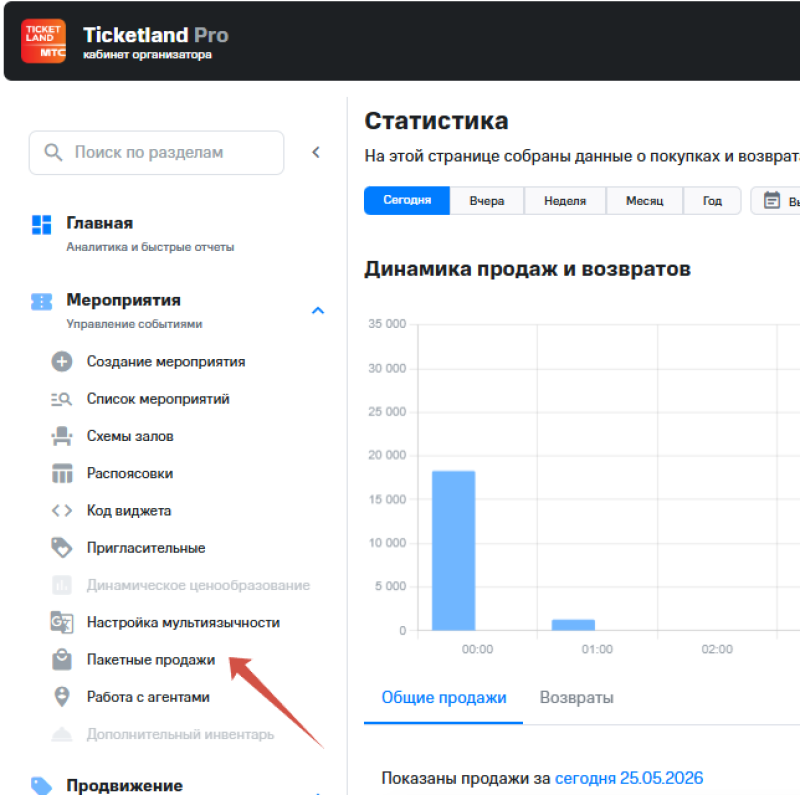Open Пригласительные page

[146, 548]
